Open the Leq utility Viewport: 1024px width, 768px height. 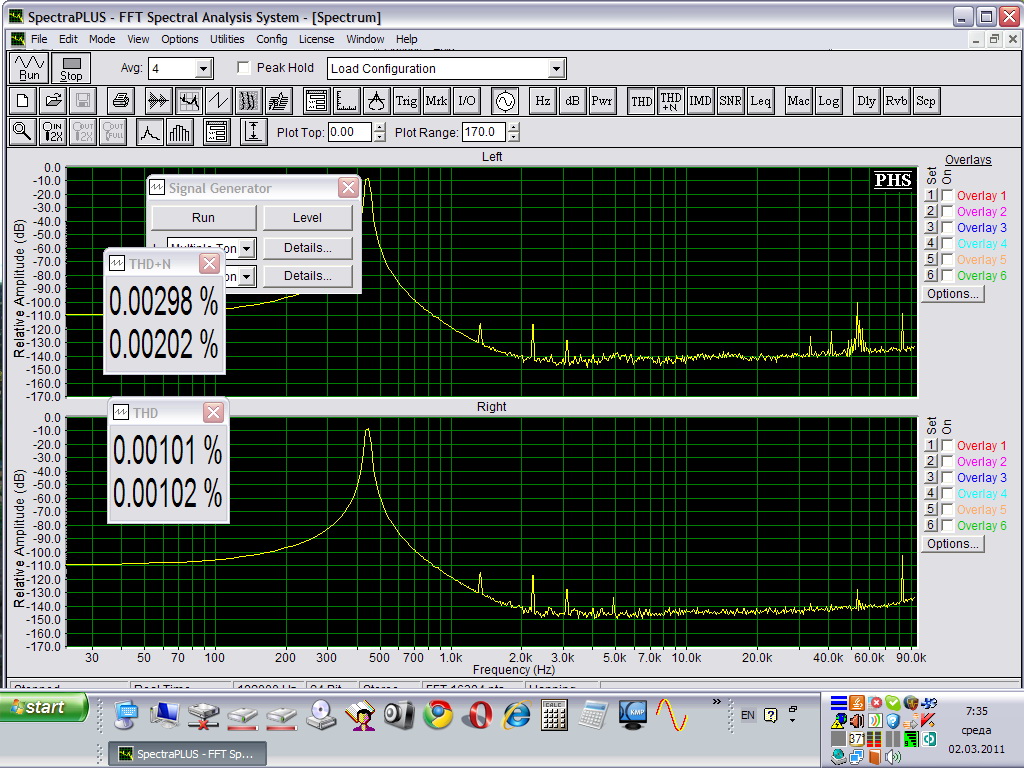[x=761, y=101]
